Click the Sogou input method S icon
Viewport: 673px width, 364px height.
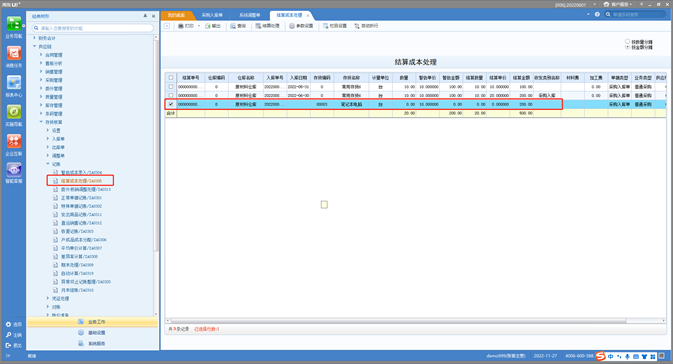[x=600, y=356]
